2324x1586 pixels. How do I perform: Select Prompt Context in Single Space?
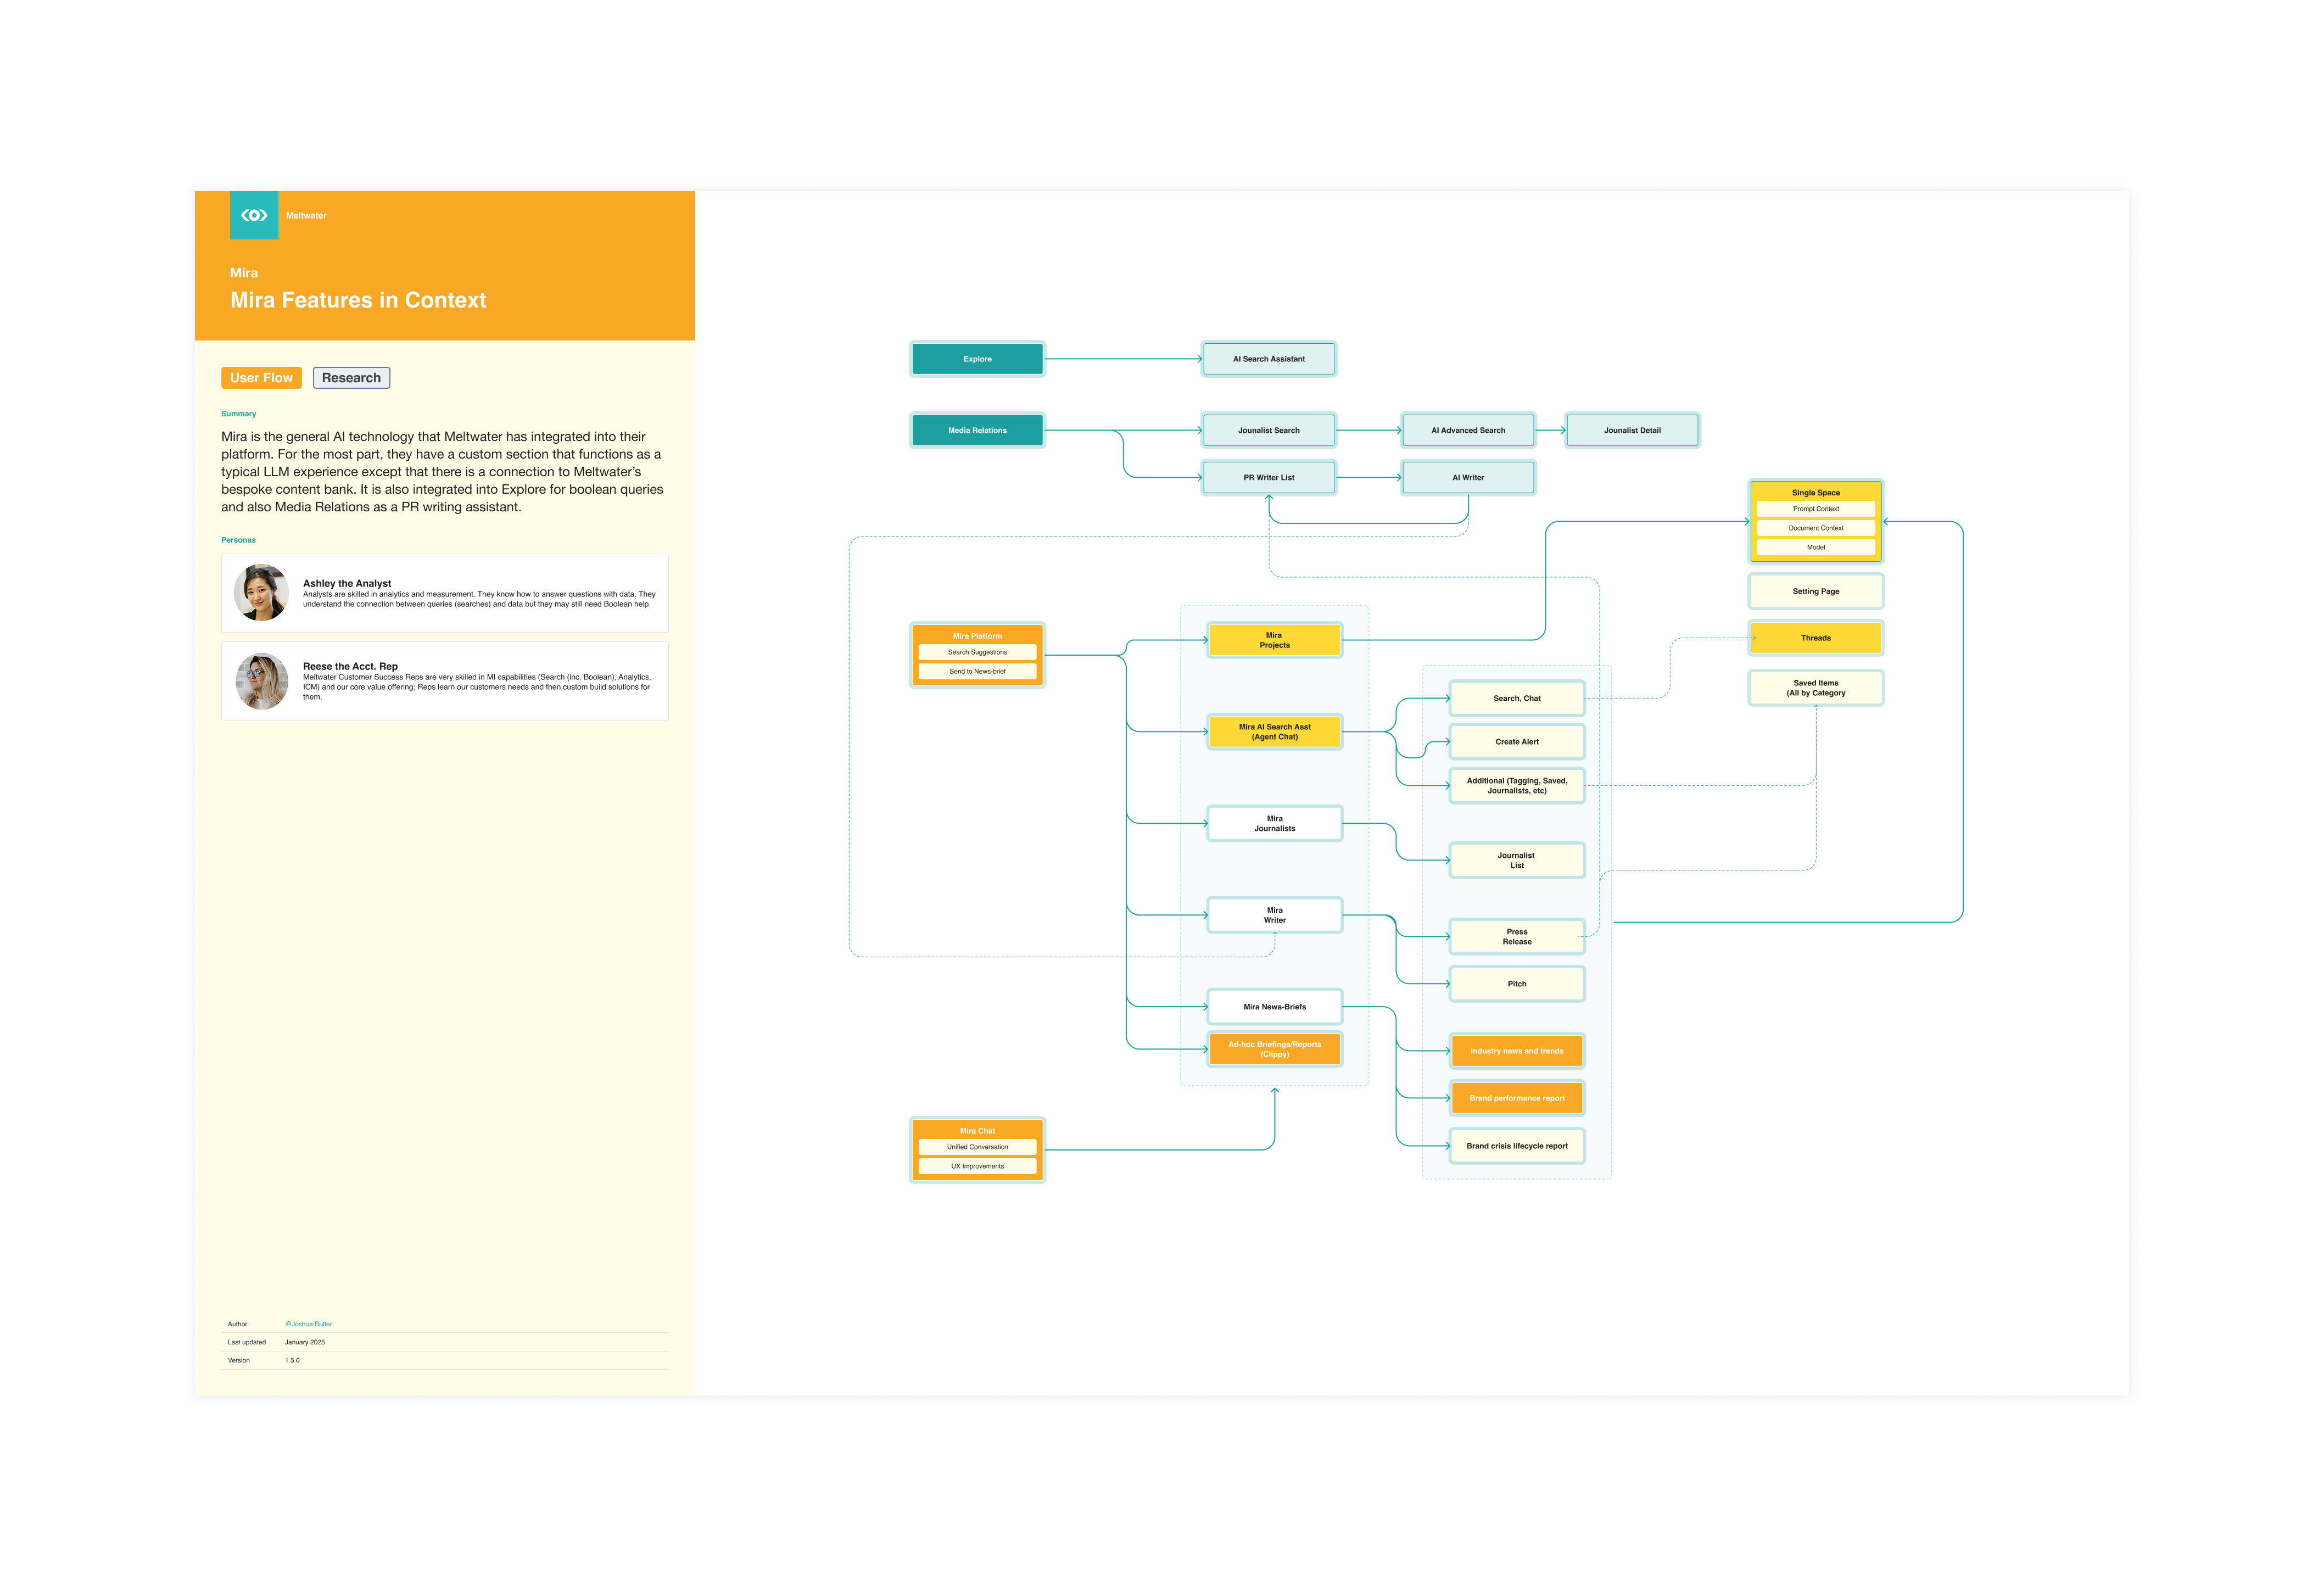point(1815,509)
